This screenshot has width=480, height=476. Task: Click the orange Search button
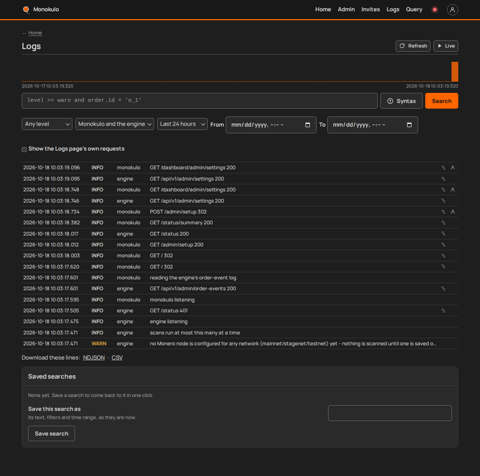coord(442,101)
